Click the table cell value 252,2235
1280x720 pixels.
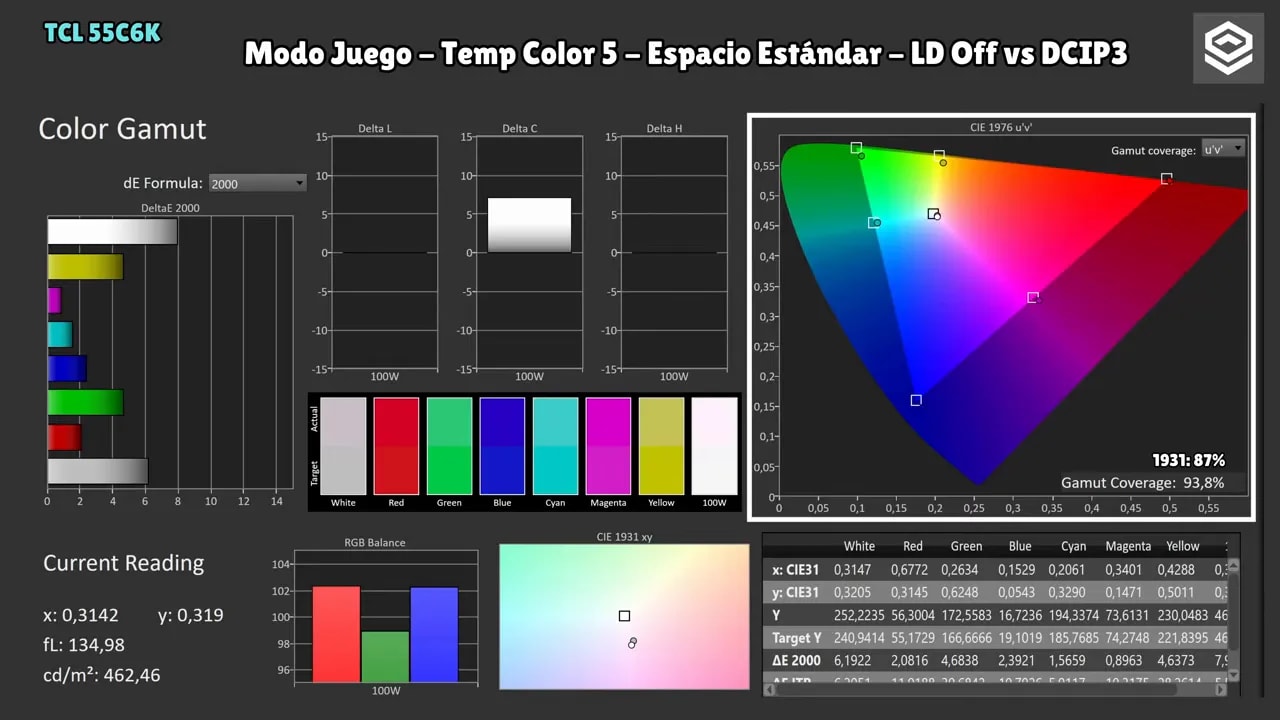click(x=859, y=616)
